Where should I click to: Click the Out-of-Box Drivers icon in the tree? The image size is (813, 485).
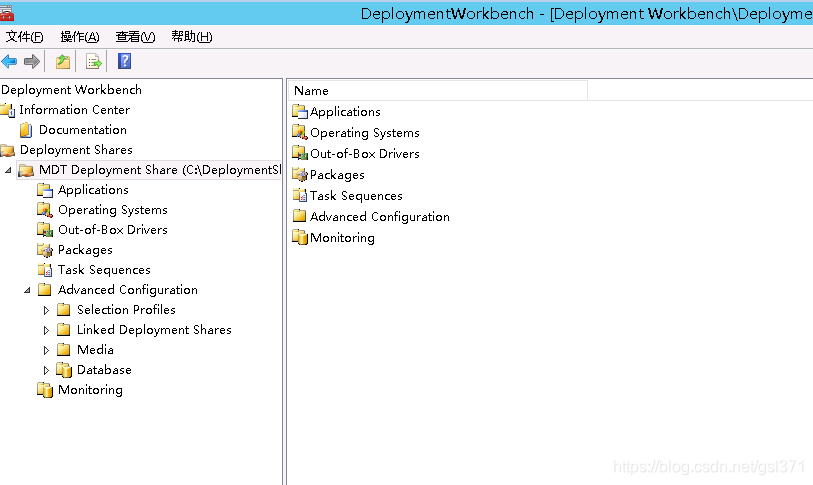coord(45,230)
